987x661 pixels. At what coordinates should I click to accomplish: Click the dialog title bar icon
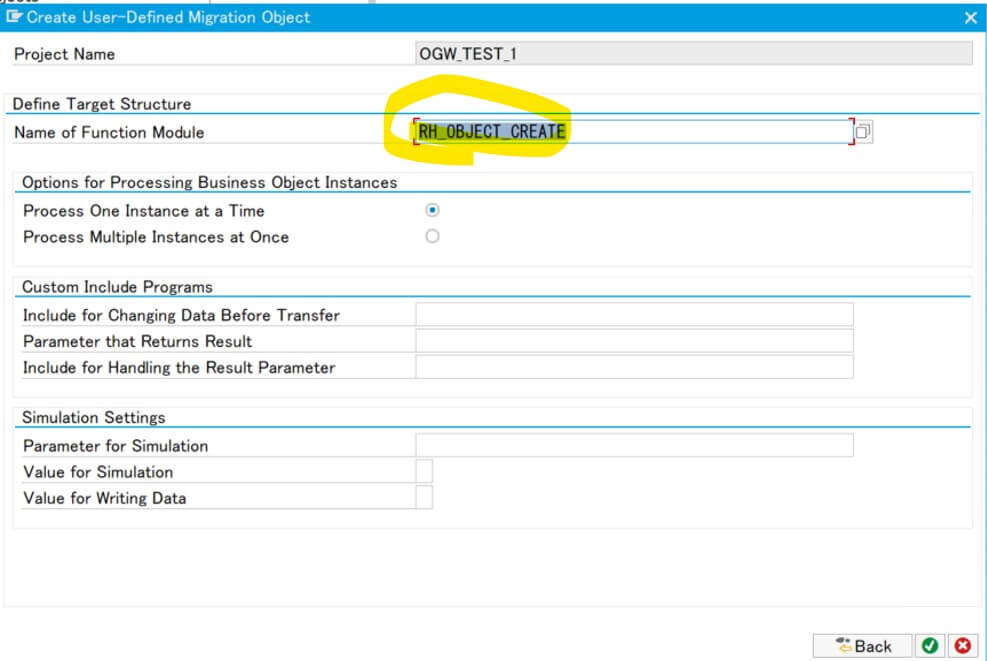coord(14,16)
